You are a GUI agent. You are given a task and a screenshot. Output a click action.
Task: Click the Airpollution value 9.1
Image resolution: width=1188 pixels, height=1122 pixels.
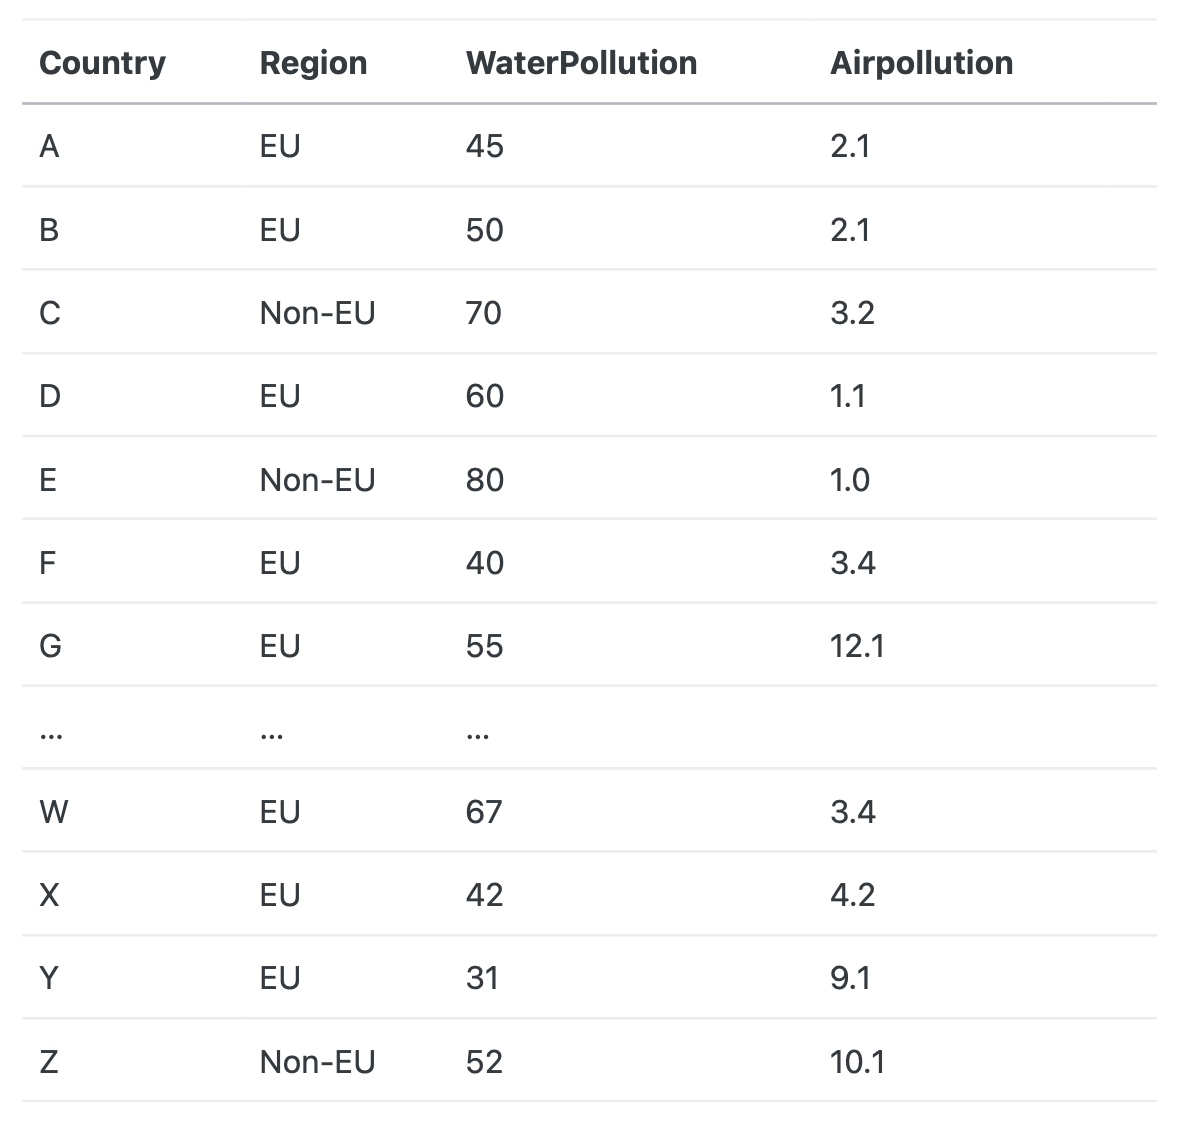(850, 977)
